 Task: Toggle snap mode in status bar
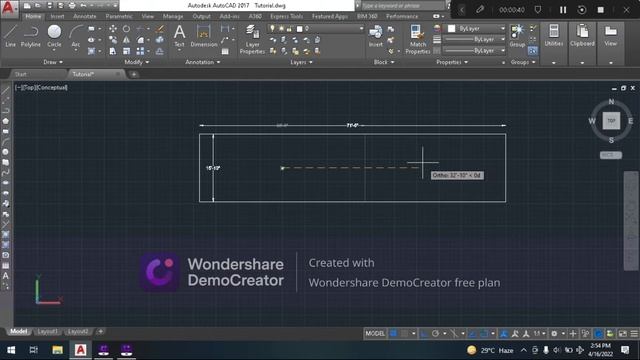(404, 333)
